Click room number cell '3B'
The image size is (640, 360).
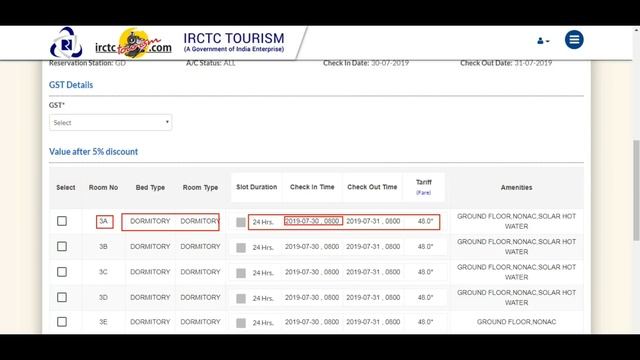click(x=103, y=247)
